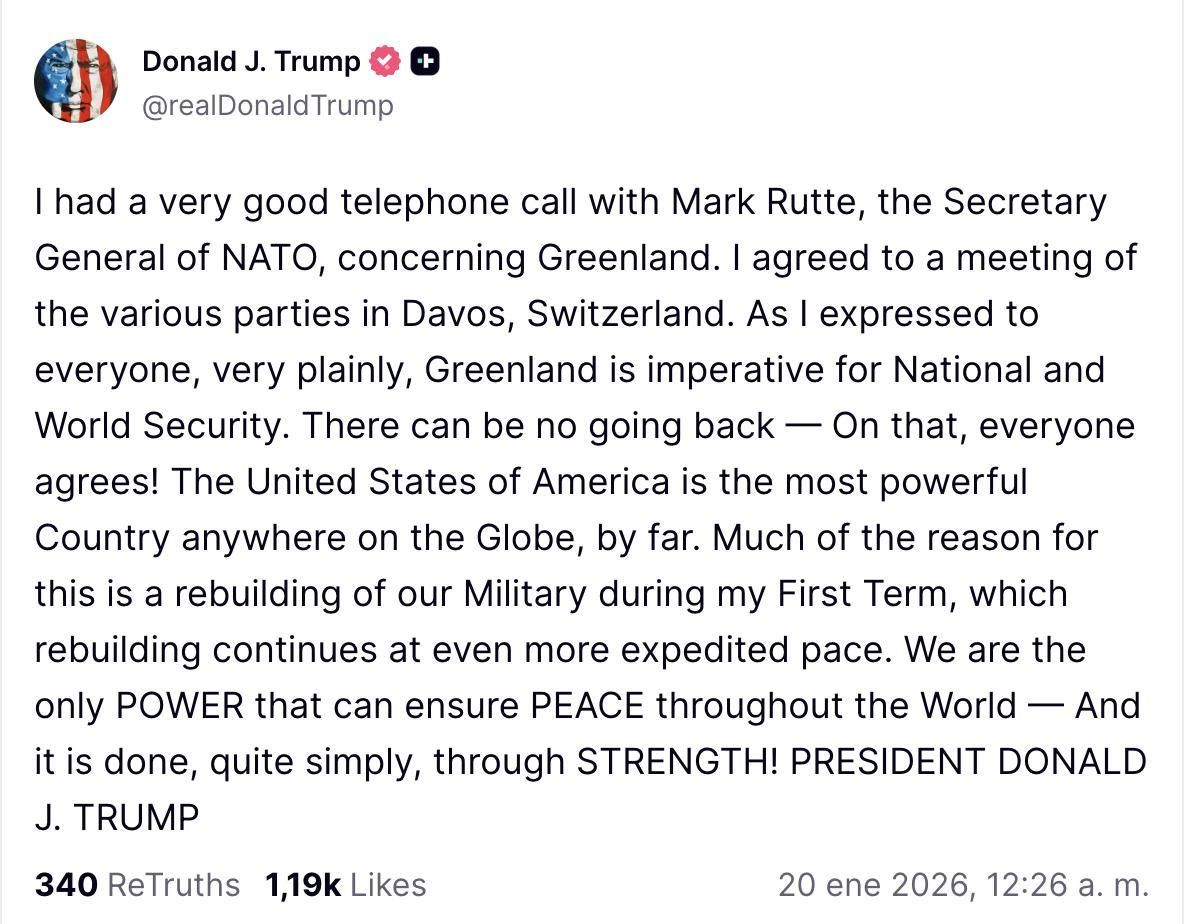Click the word NATO in the post
The height and width of the screenshot is (924, 1184).
pyautogui.click(x=270, y=257)
